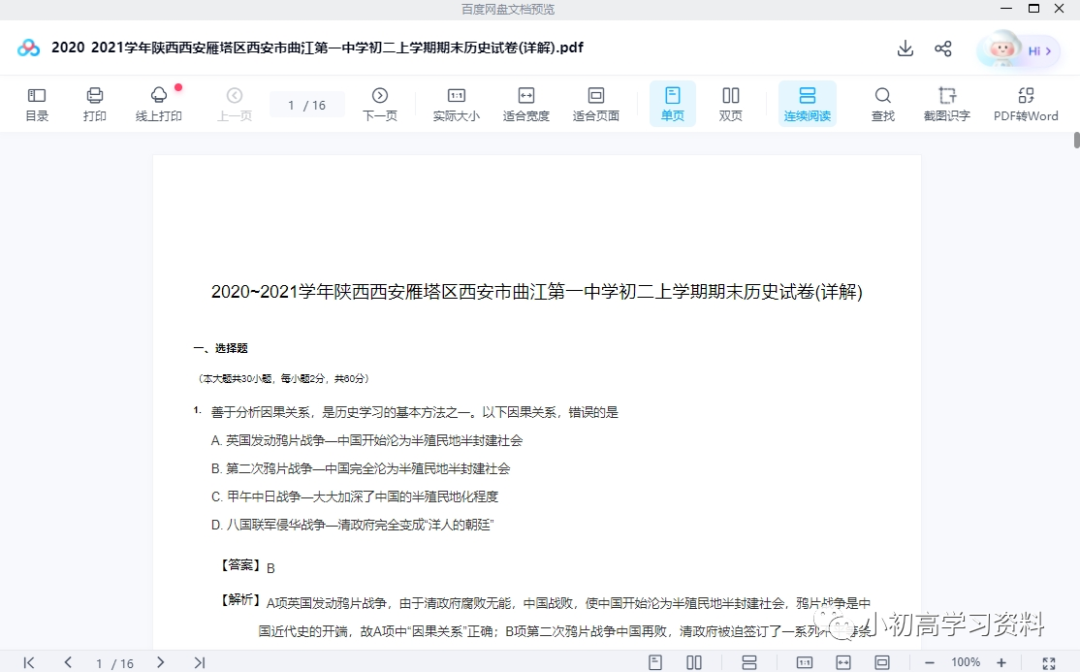
Task: Click the bottom bar page number field
Action: (114, 663)
